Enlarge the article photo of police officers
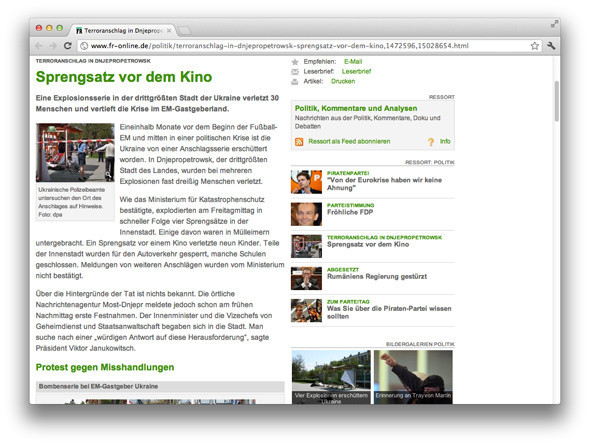The height and width of the screenshot is (445, 590). click(75, 152)
